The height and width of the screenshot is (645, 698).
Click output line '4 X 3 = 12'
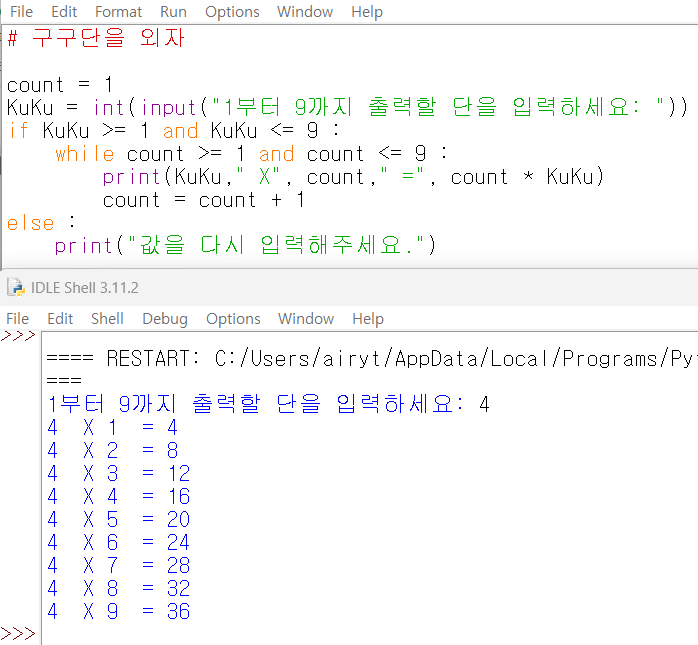[x=118, y=473]
